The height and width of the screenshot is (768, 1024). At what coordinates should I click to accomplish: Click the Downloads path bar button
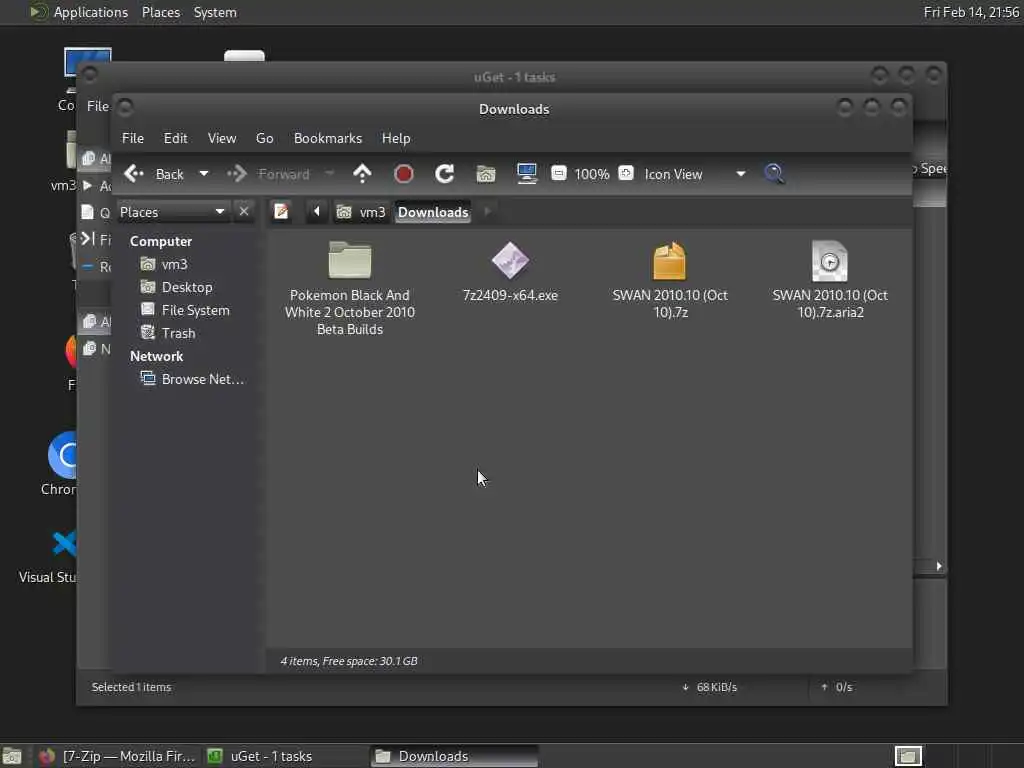click(433, 212)
